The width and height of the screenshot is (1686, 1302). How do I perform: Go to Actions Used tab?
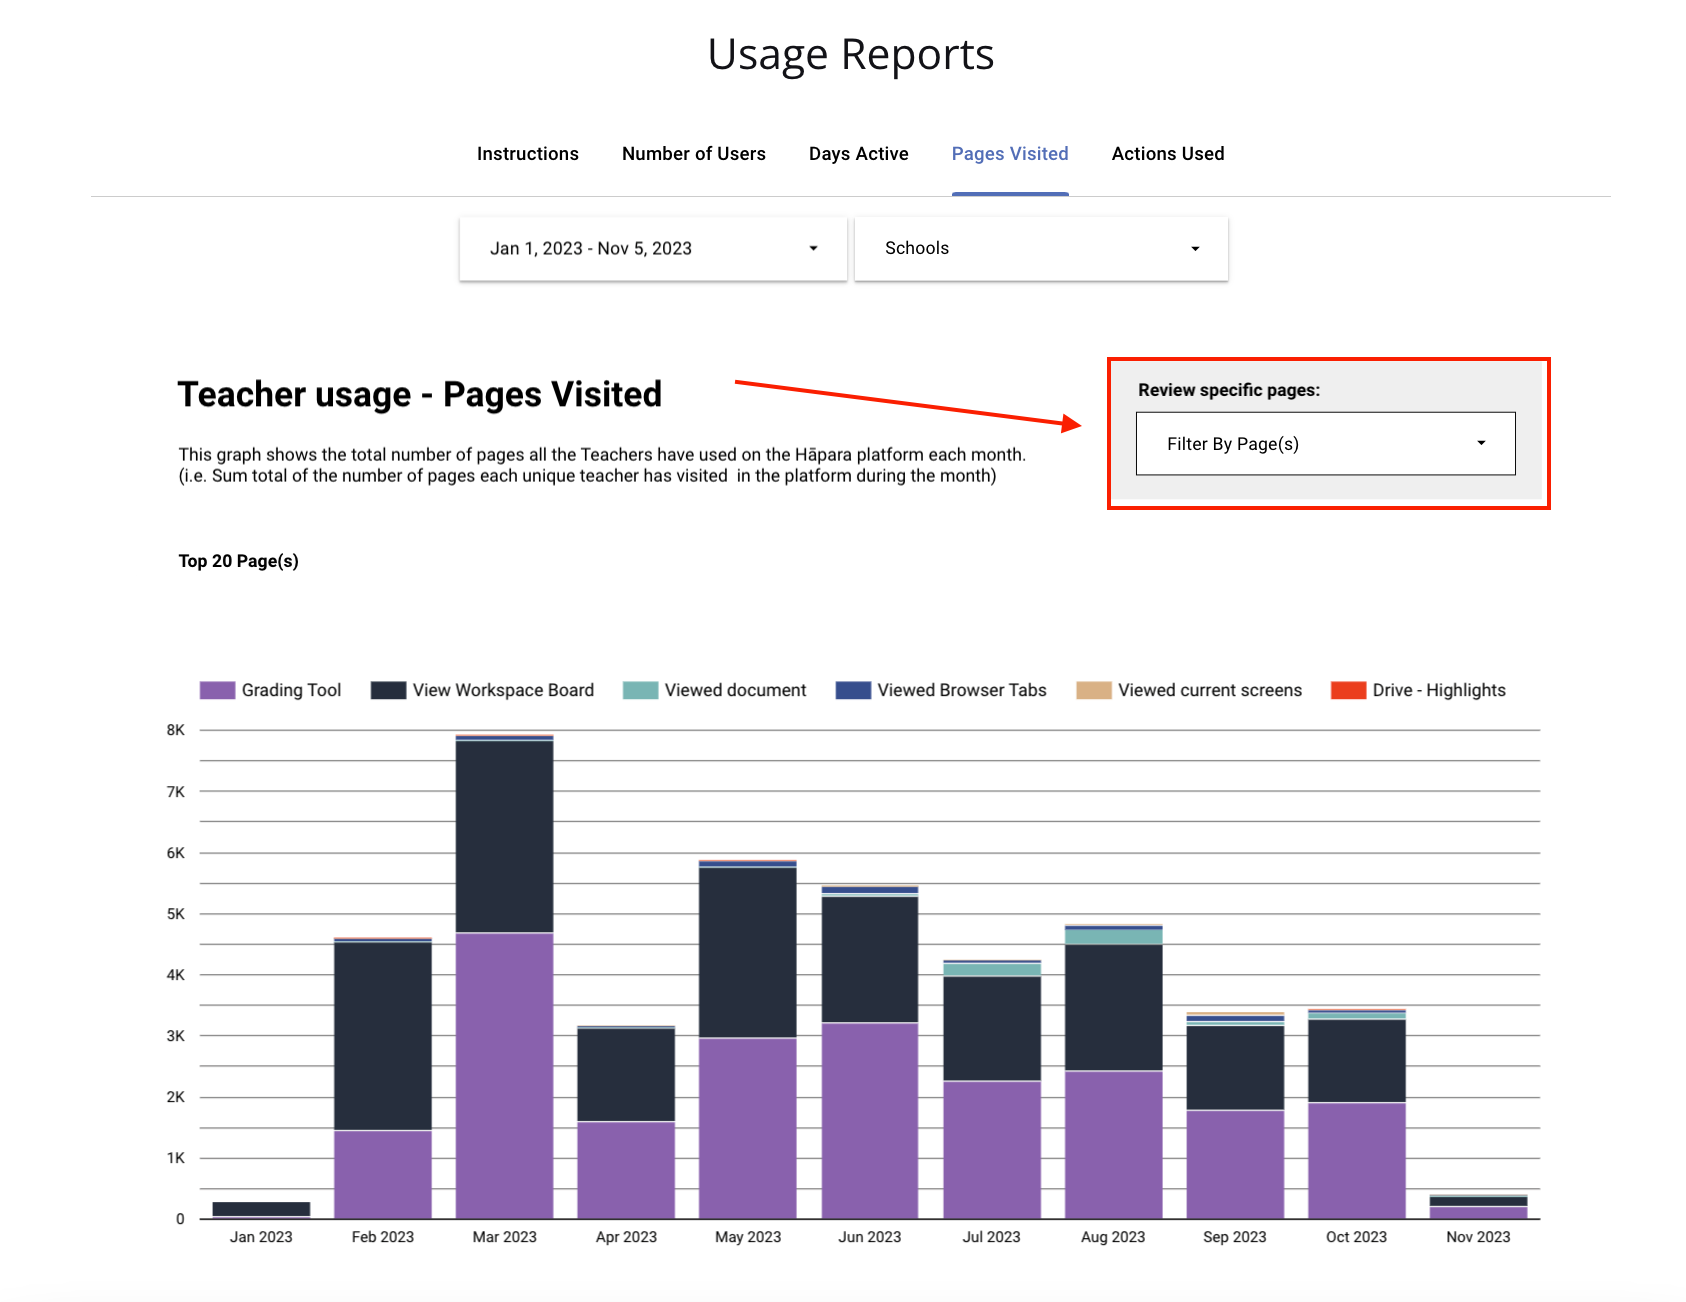1168,153
